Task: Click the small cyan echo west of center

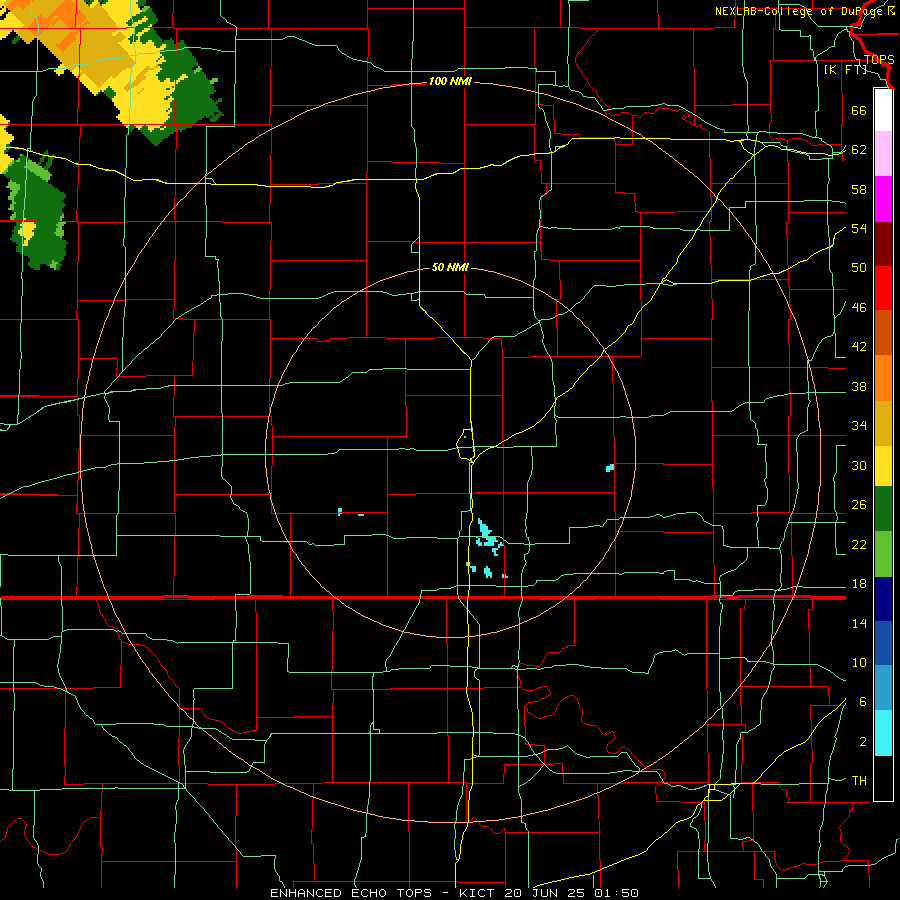Action: point(340,511)
